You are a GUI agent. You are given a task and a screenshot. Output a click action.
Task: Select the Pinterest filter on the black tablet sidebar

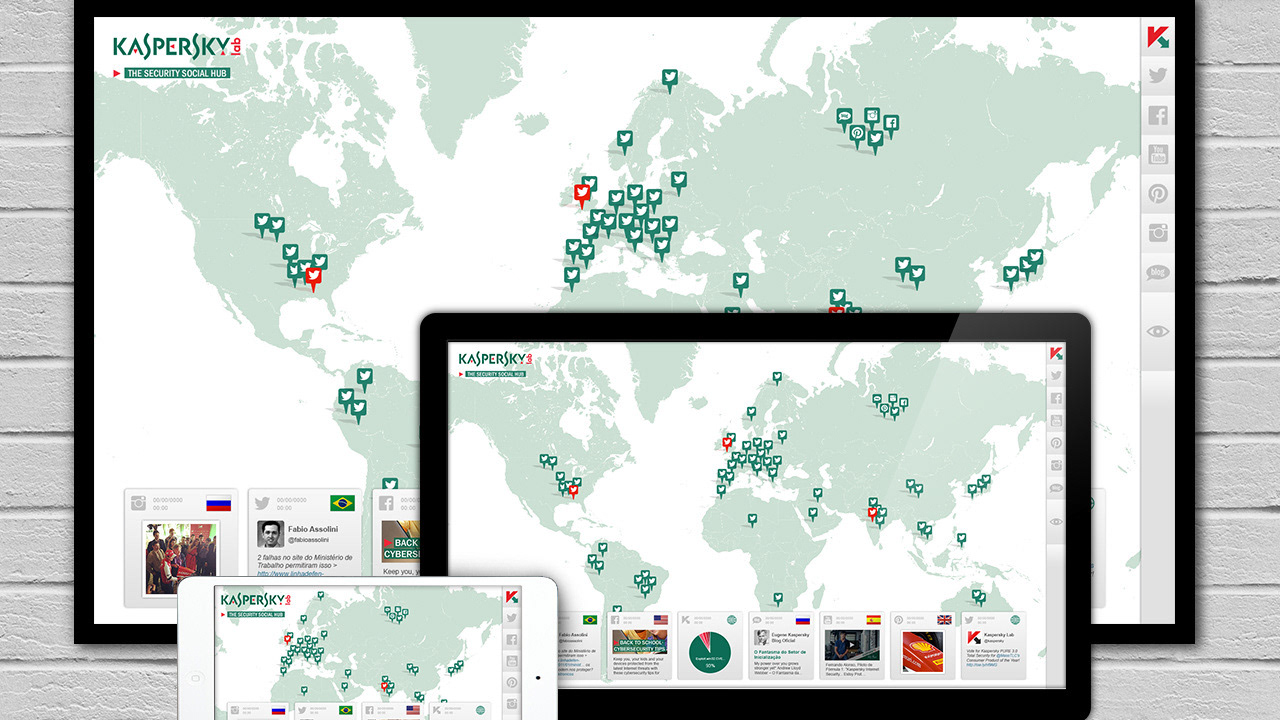pyautogui.click(x=1056, y=442)
